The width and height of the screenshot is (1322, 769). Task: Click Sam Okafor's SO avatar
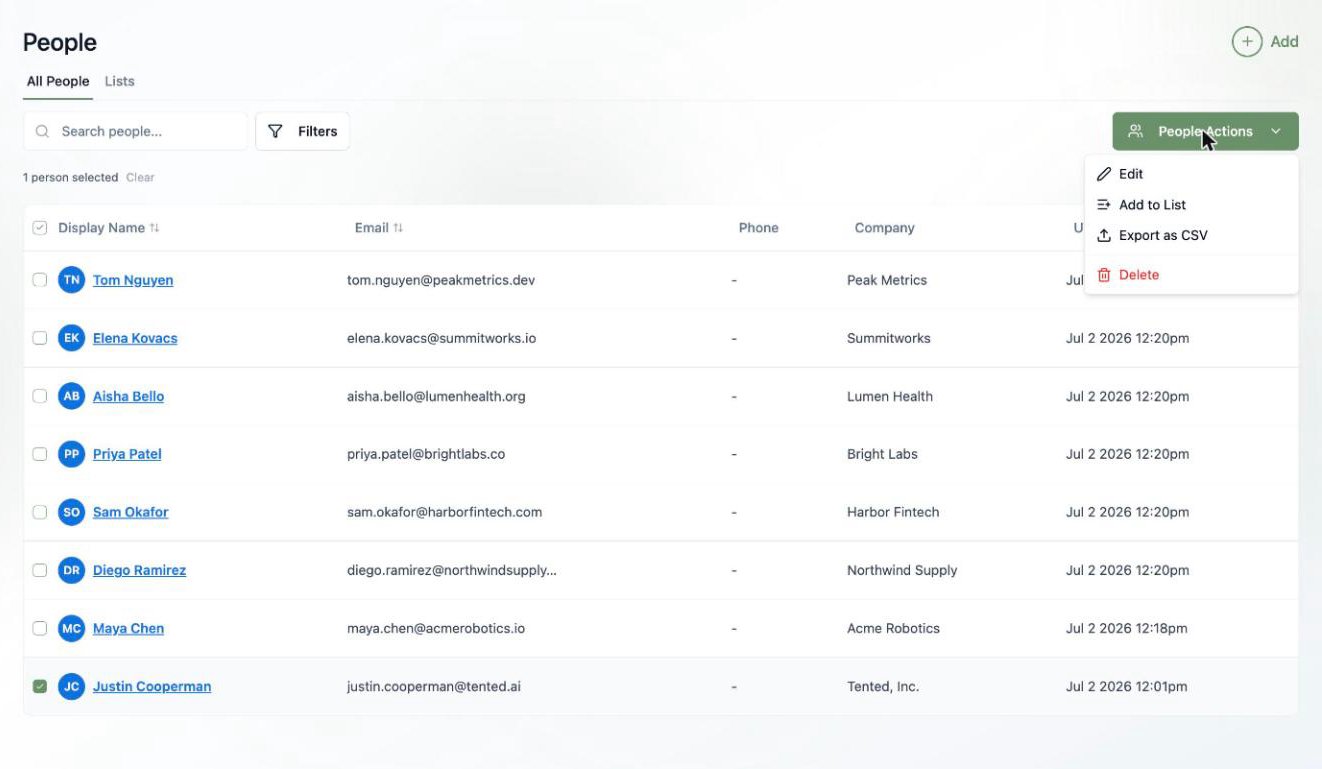coord(71,512)
